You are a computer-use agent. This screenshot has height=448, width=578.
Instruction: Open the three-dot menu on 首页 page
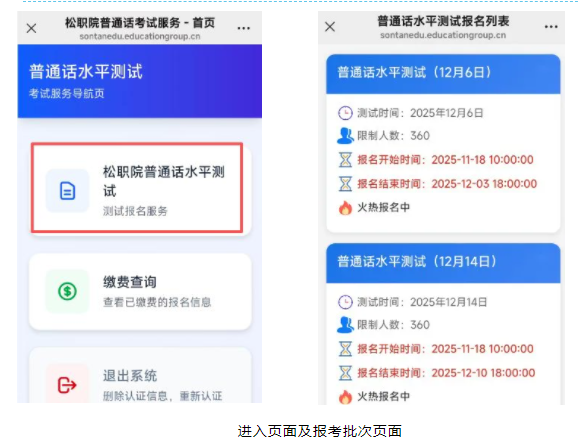(x=244, y=28)
